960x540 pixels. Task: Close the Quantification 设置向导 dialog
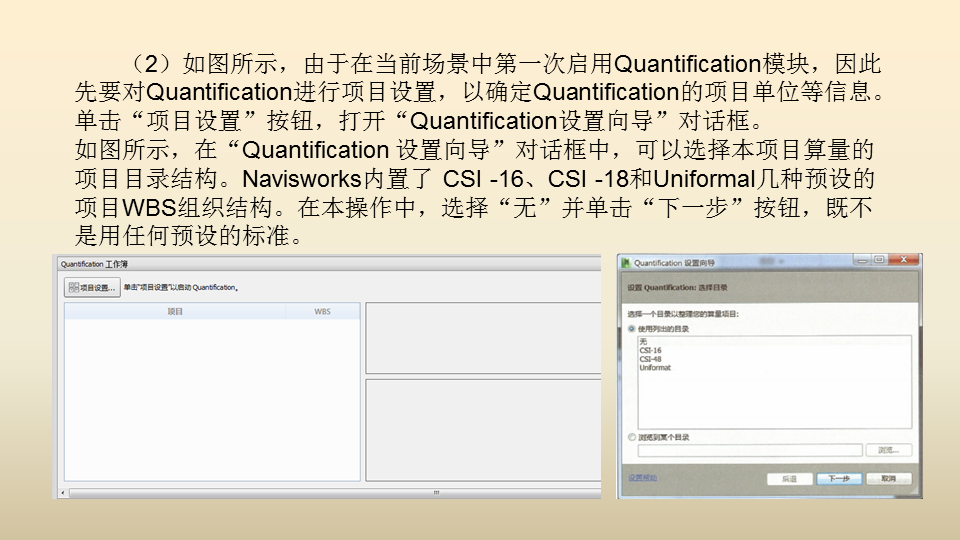pyautogui.click(x=903, y=260)
